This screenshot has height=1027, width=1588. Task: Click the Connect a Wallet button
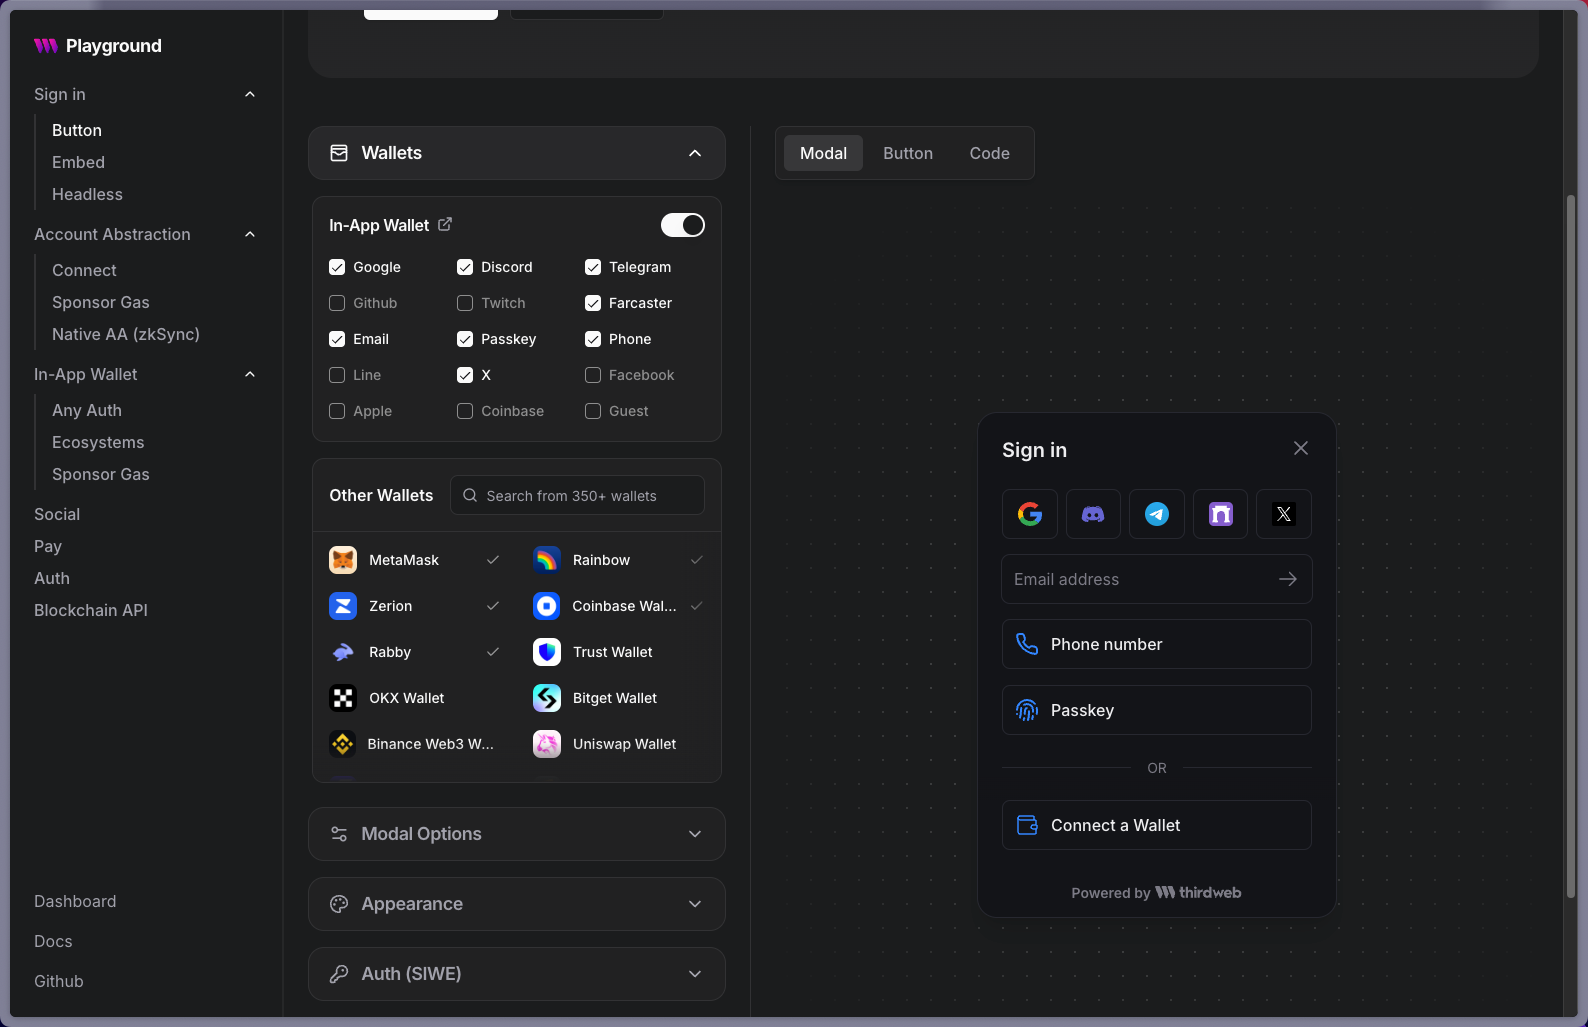pos(1157,825)
